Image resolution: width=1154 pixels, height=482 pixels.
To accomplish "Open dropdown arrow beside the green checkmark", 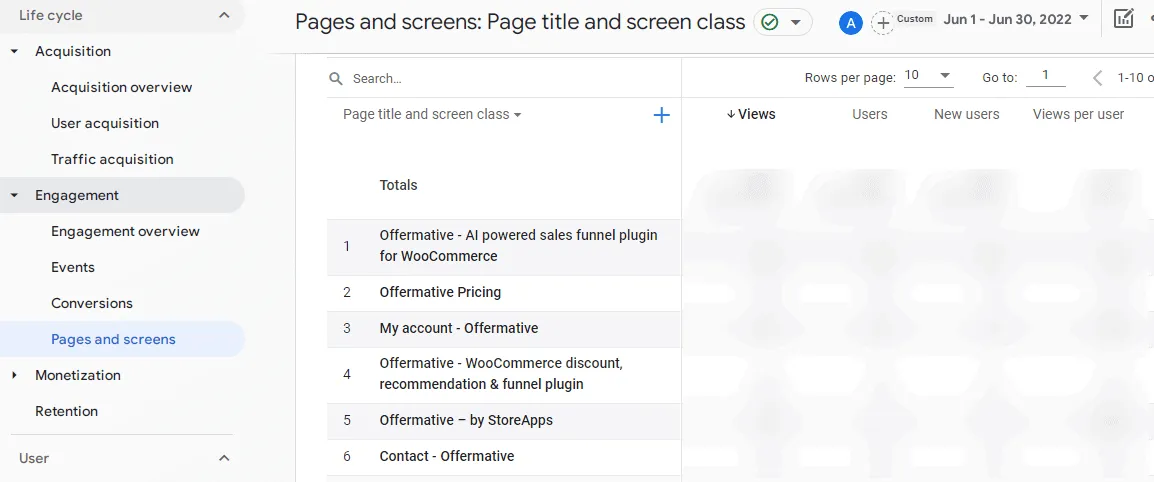I will coord(795,22).
